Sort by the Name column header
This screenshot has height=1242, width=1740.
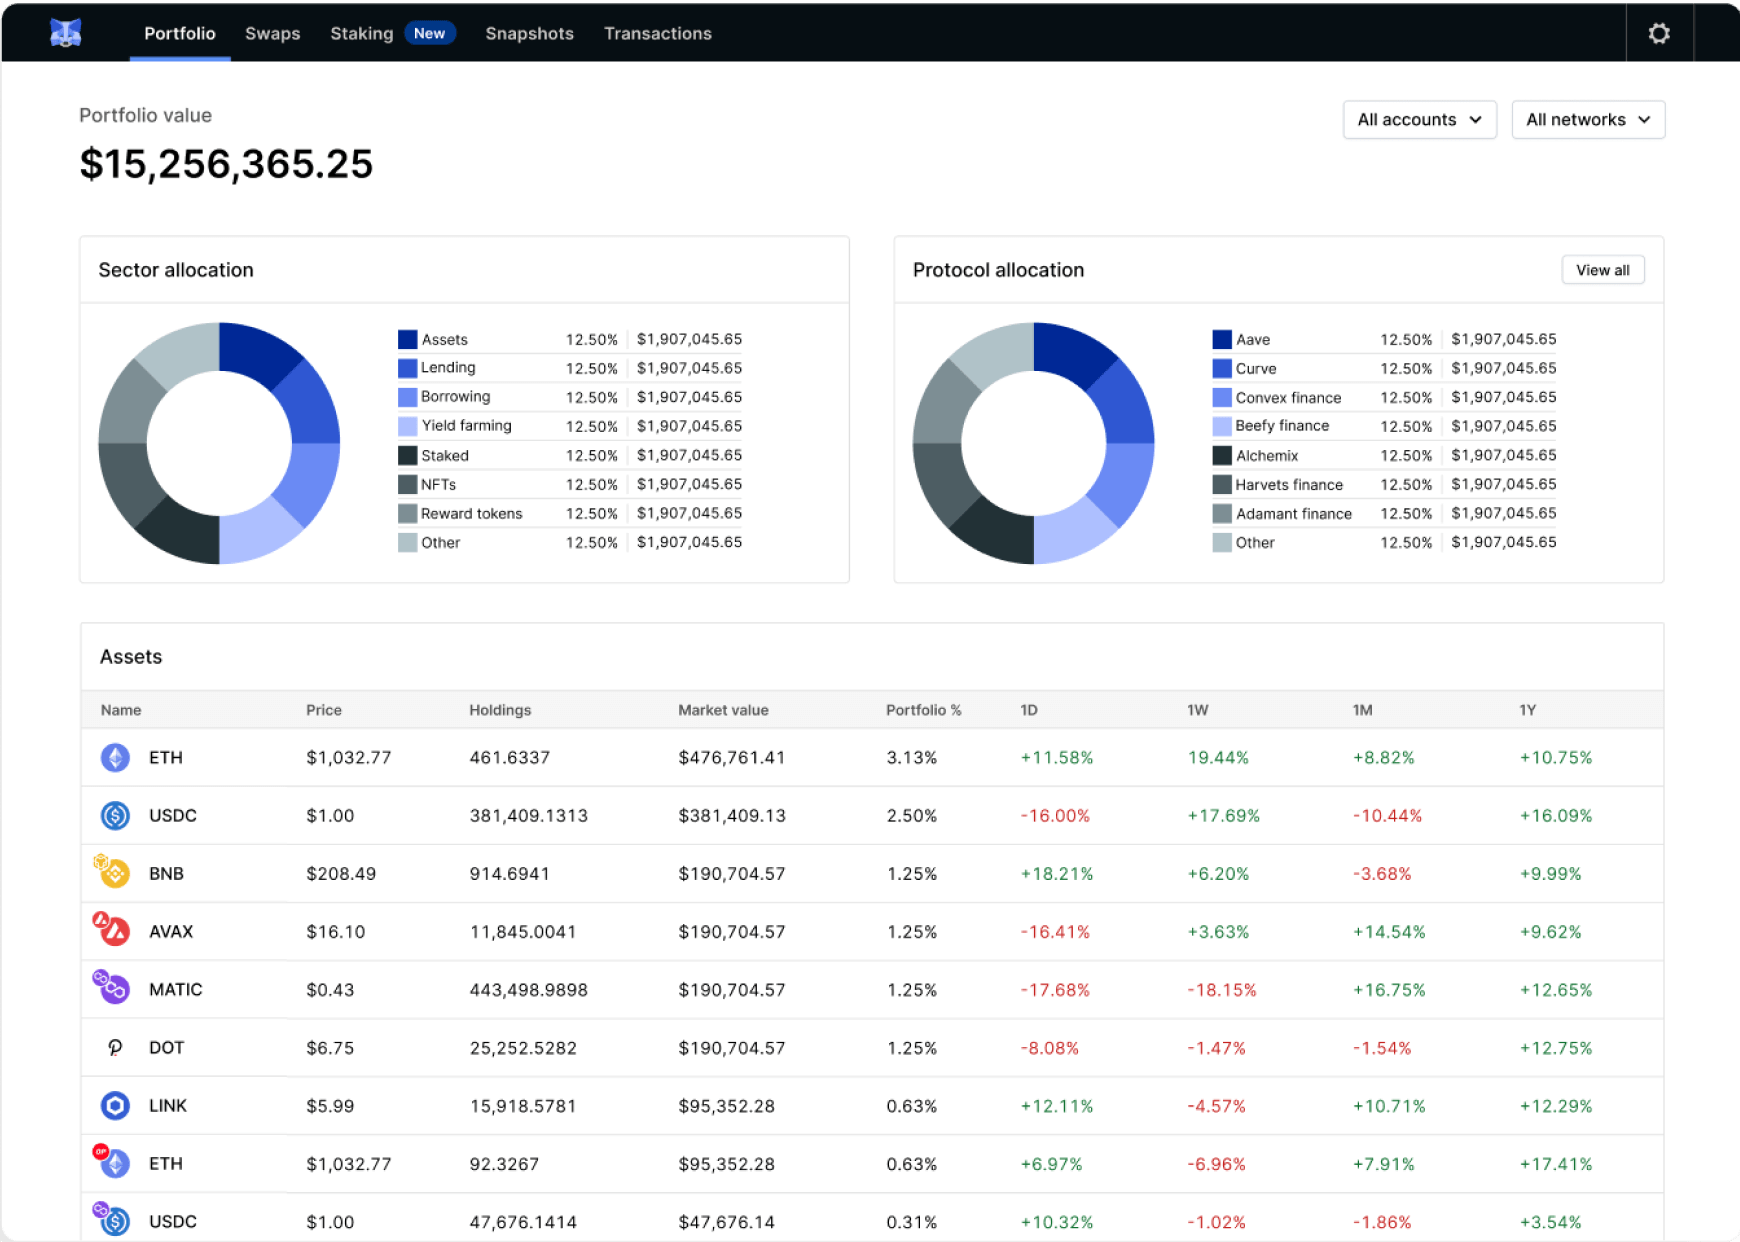tap(121, 710)
